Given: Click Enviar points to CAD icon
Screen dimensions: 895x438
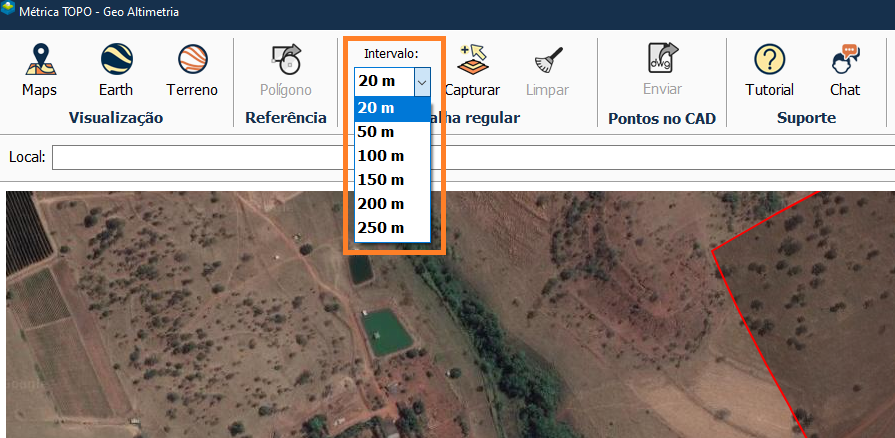Looking at the screenshot, I should tap(662, 62).
